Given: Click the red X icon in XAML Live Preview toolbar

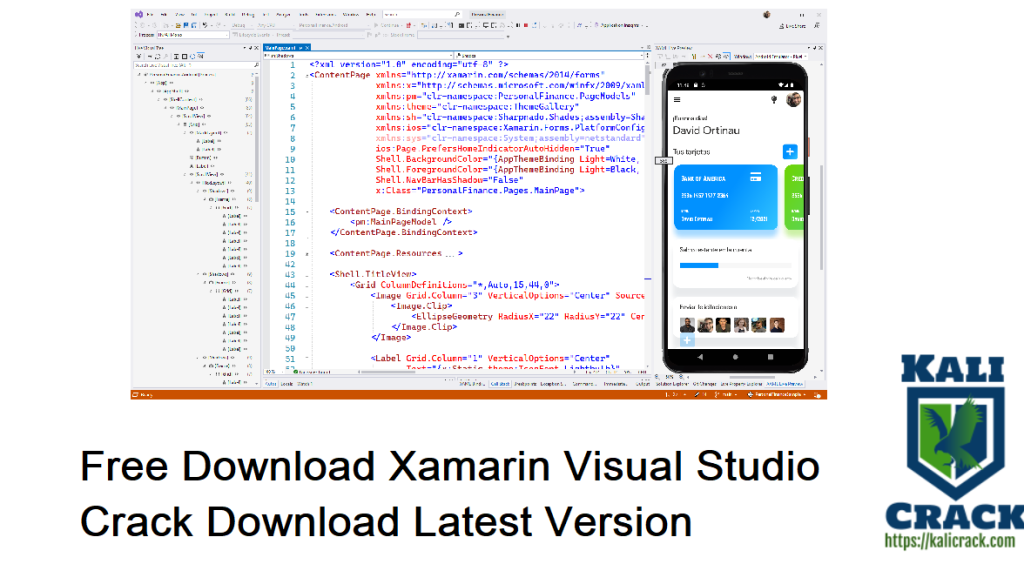Looking at the screenshot, I should [710, 57].
